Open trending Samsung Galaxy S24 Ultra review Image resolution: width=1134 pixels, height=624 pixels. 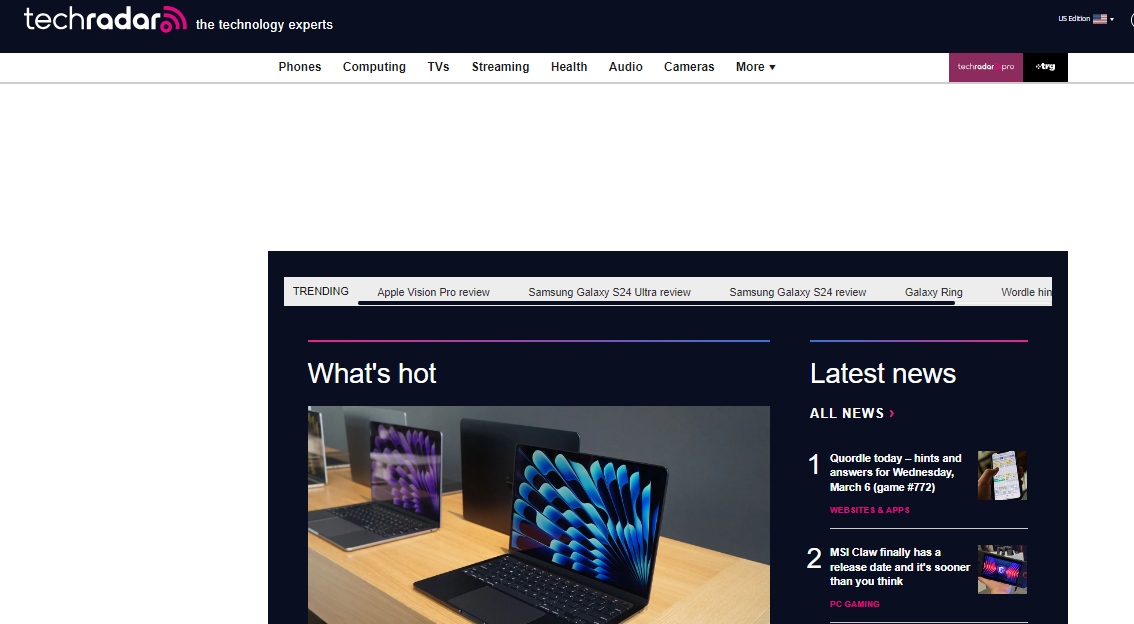pos(609,292)
